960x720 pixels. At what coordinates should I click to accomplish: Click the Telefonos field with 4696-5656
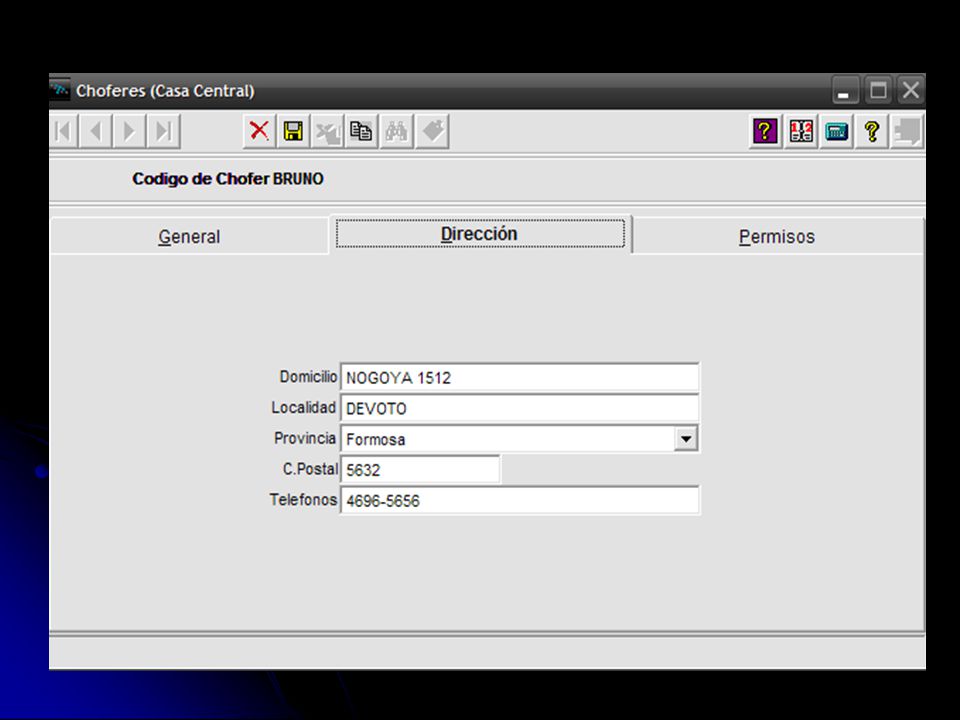(519, 500)
